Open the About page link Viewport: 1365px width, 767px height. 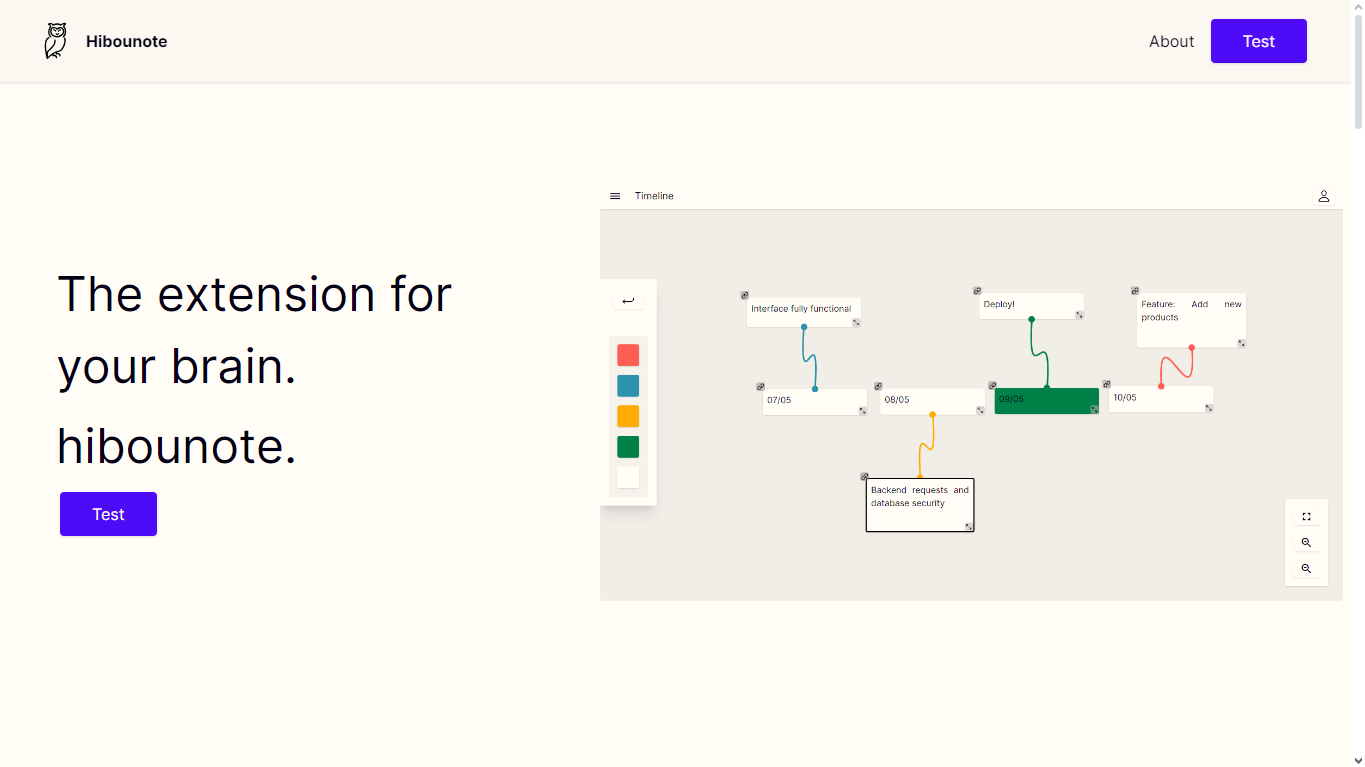[x=1171, y=41]
